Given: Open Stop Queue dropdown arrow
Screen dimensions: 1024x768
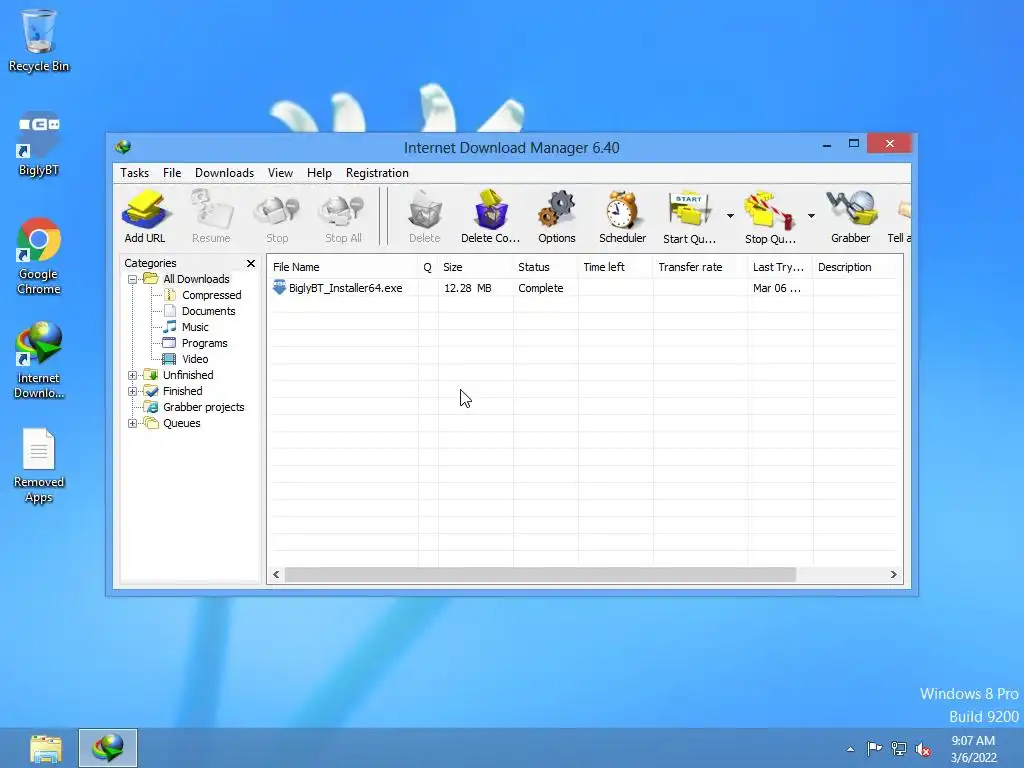Looking at the screenshot, I should [x=811, y=216].
